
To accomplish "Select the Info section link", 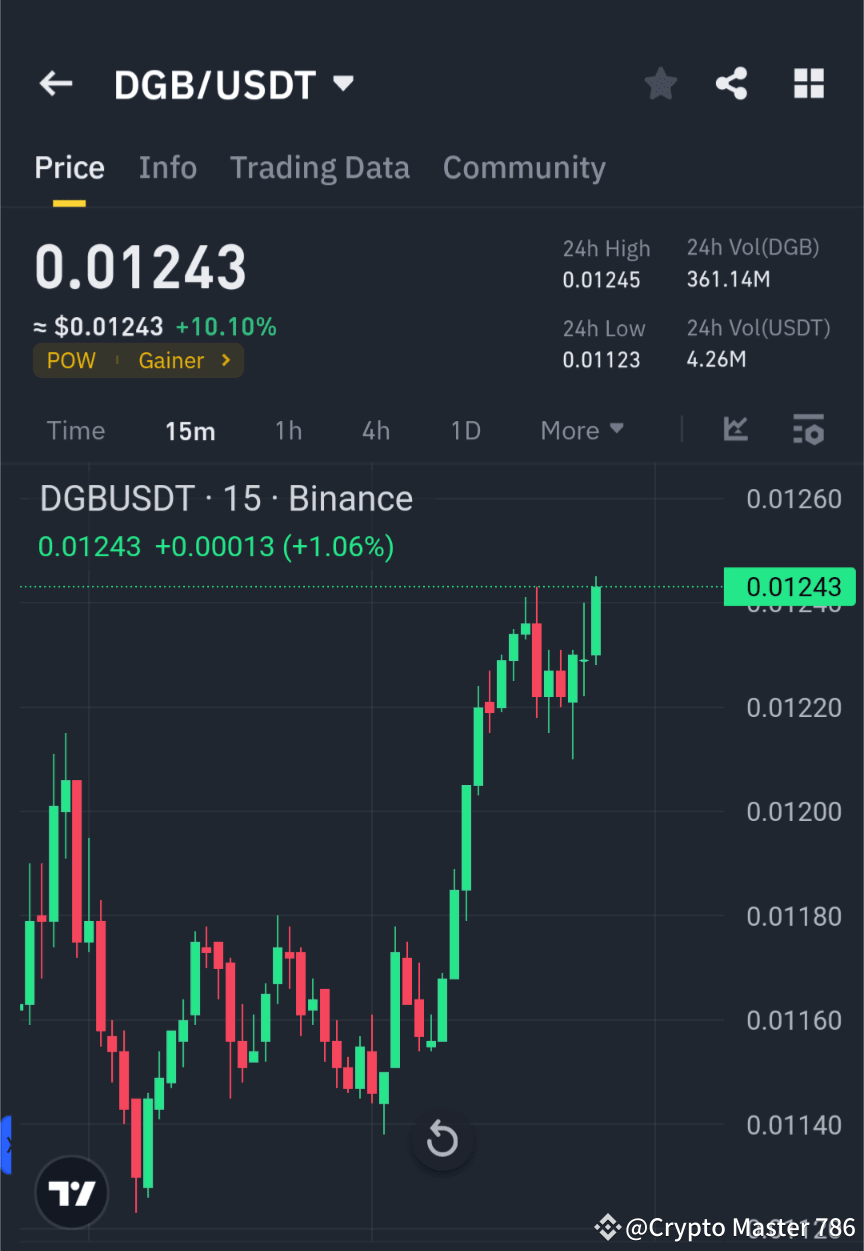I will click(x=167, y=168).
